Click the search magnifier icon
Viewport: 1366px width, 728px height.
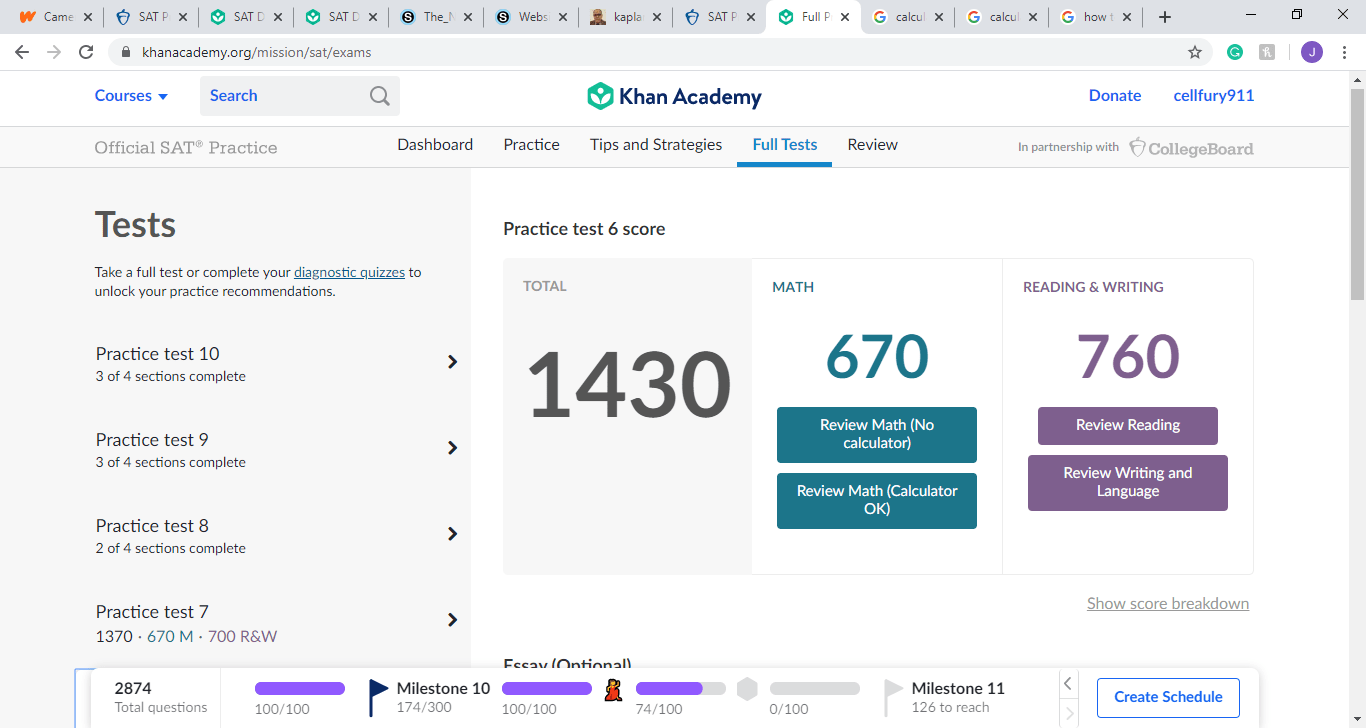(x=380, y=96)
